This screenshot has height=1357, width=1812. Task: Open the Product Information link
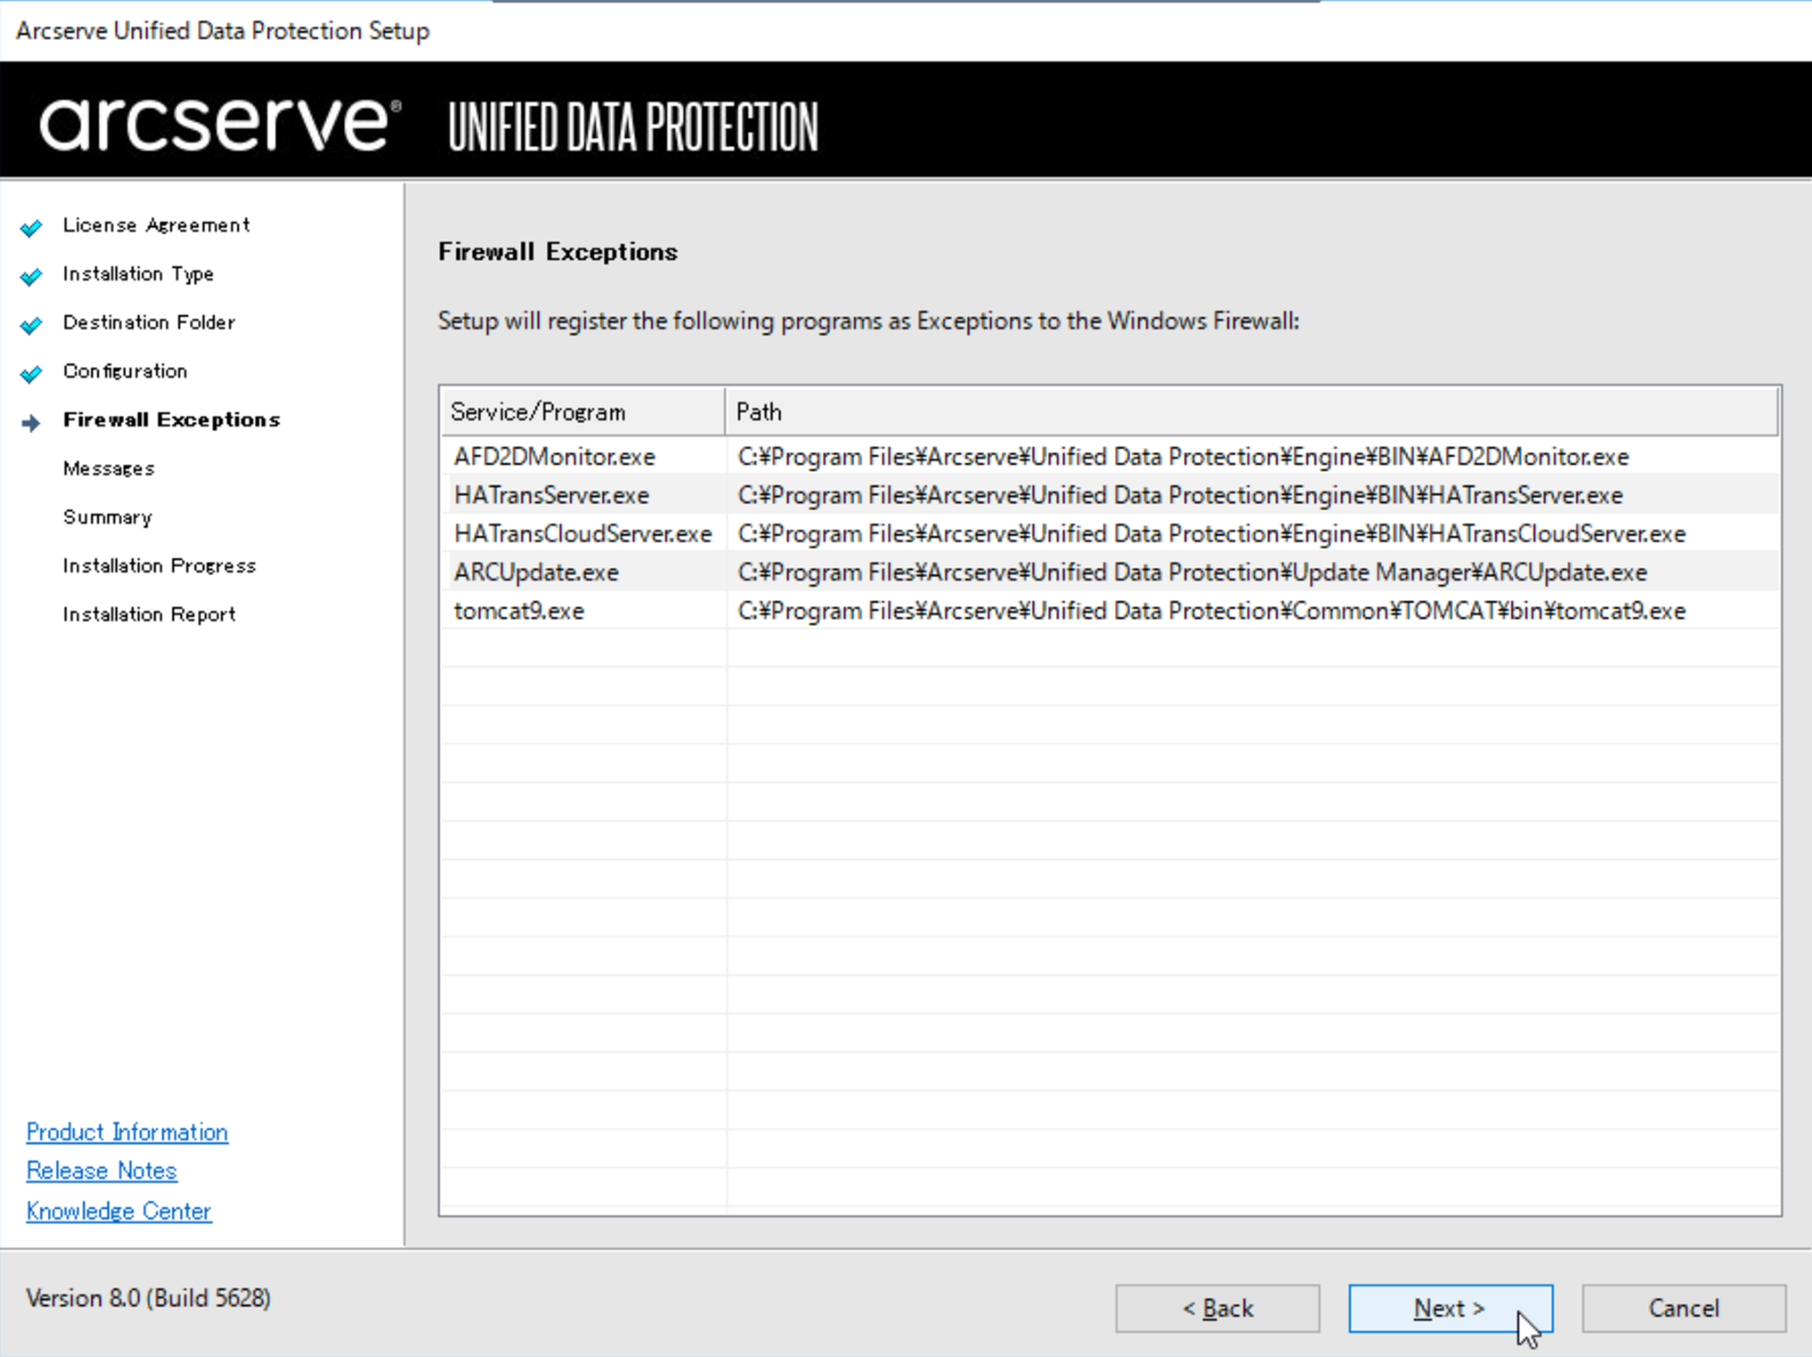127,1132
